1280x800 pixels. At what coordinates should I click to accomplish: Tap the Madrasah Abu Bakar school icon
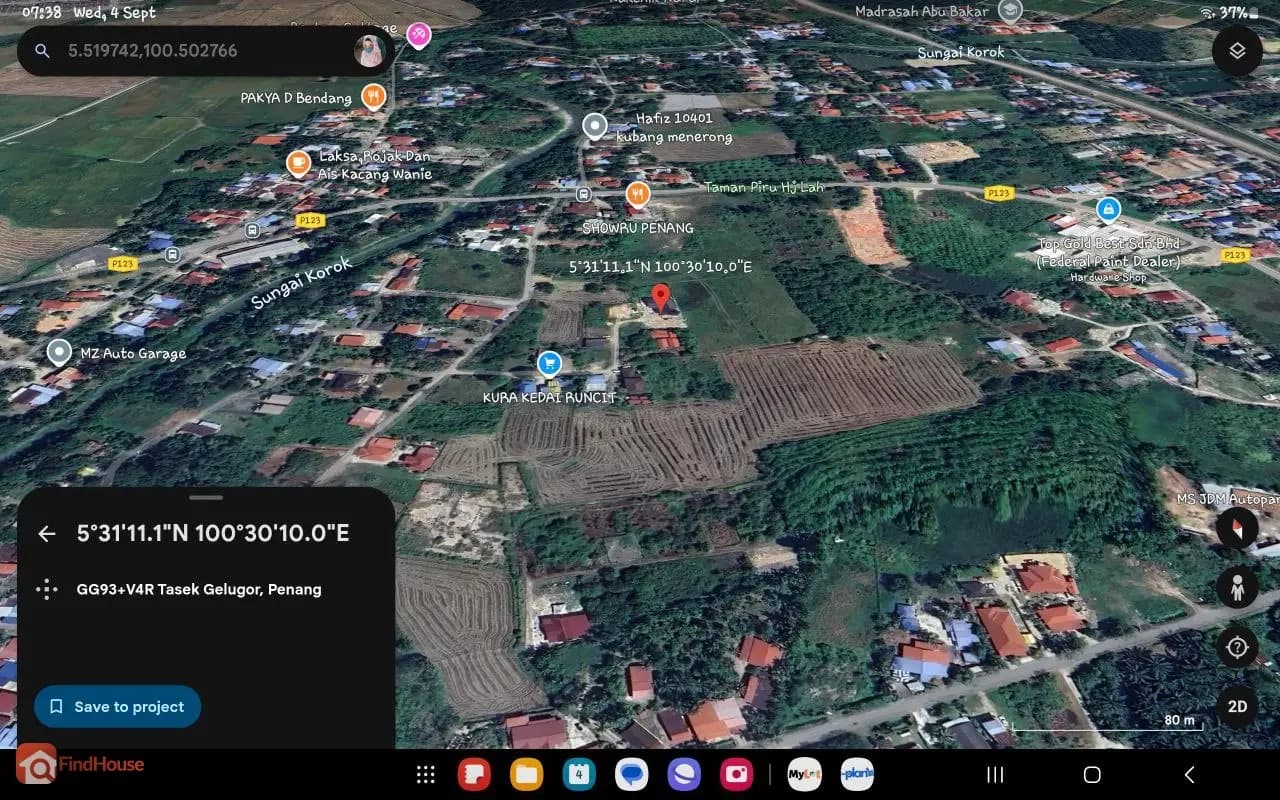click(1010, 11)
